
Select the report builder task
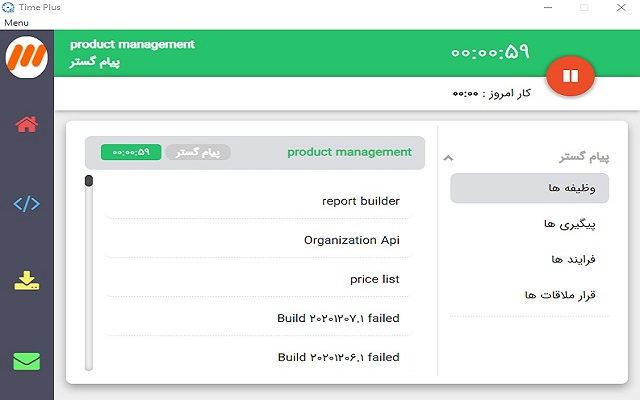click(x=360, y=201)
